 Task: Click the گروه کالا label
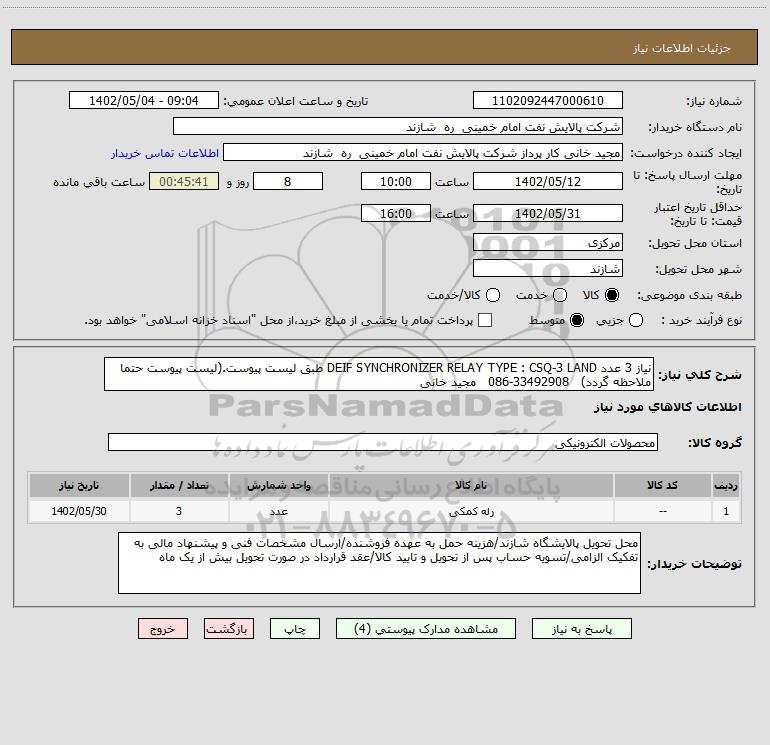(x=715, y=443)
